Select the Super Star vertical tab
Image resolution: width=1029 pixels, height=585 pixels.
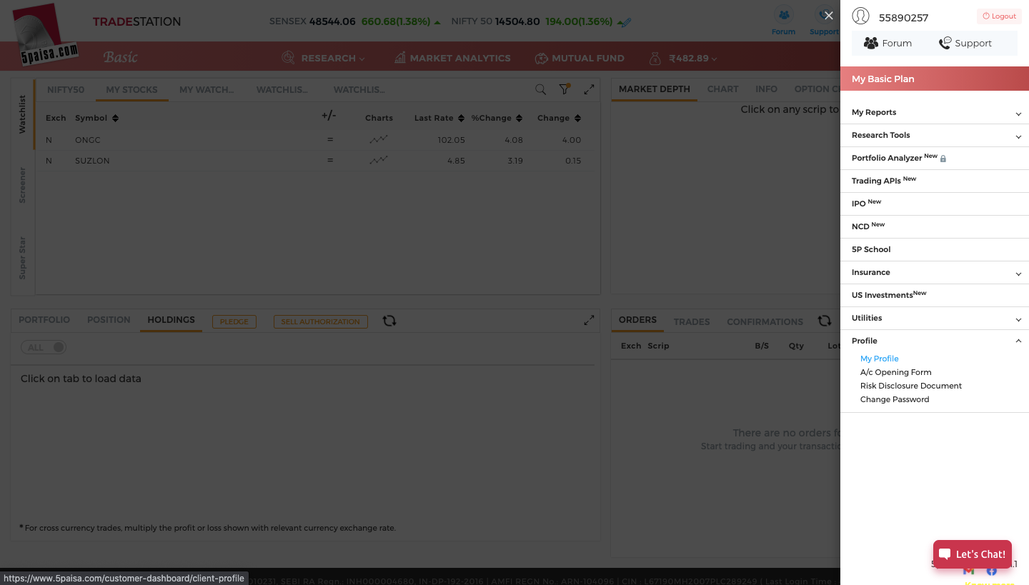22,257
